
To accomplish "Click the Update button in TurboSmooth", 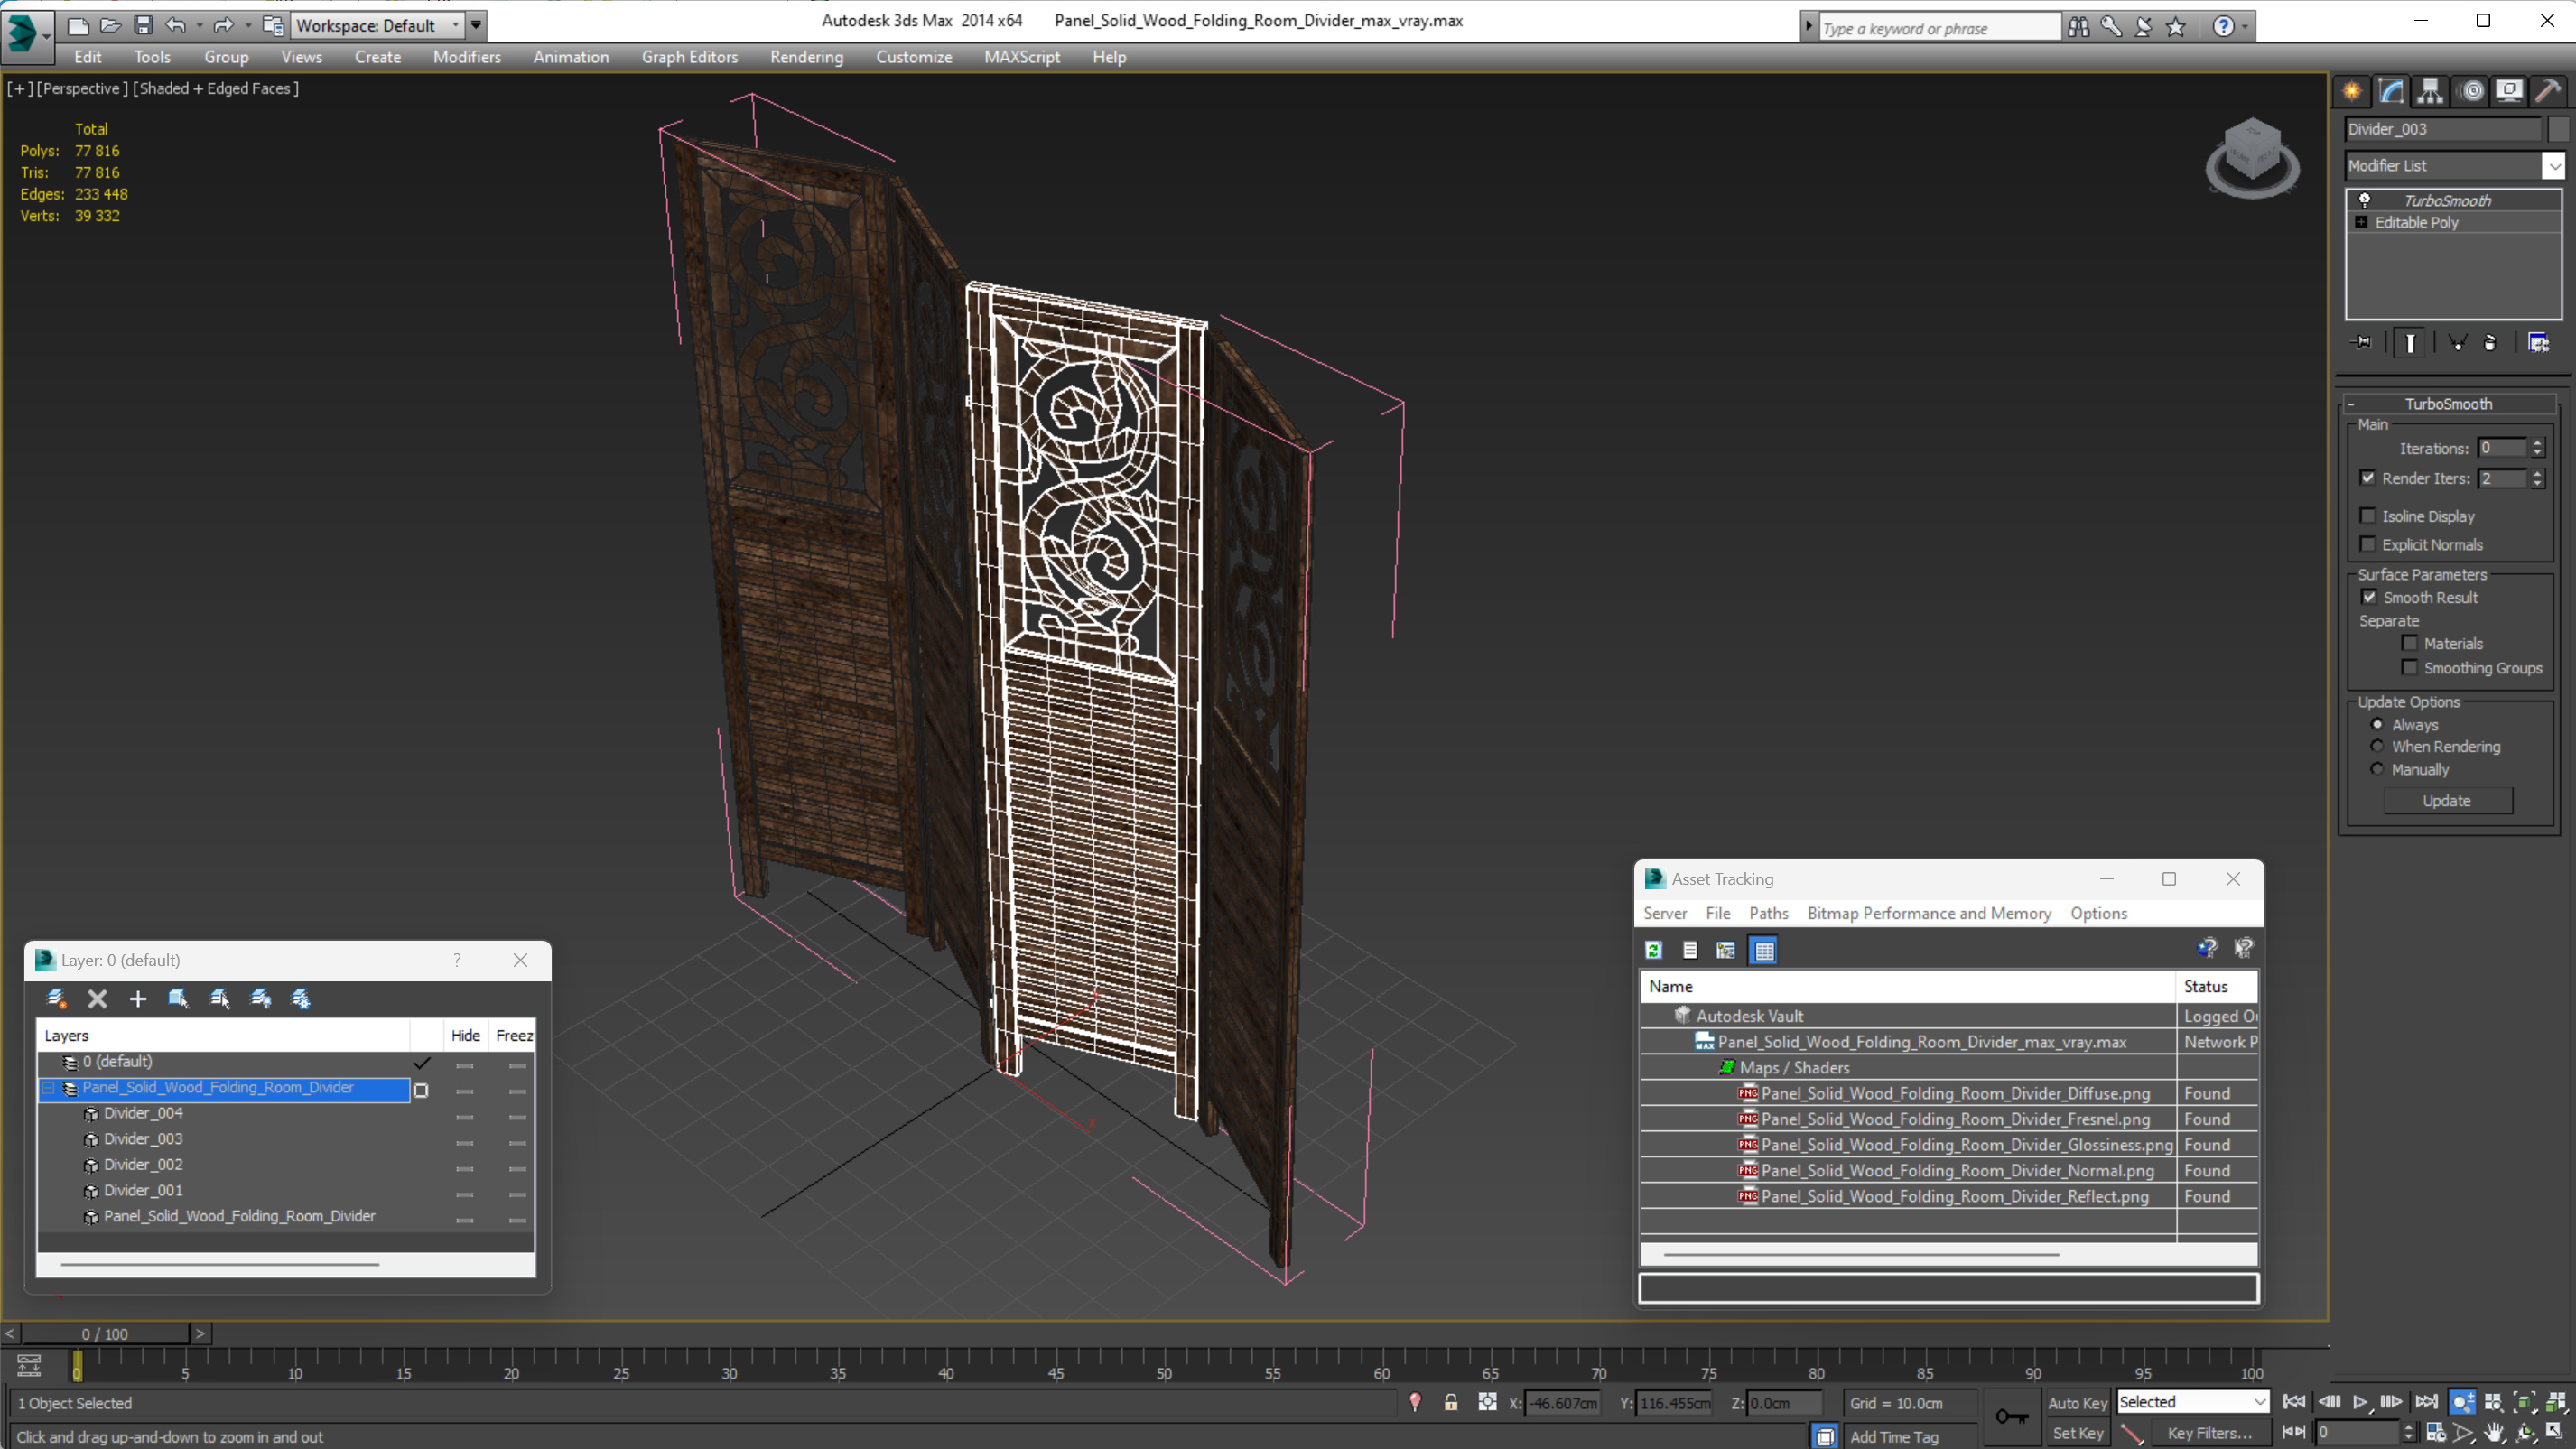I will tap(2447, 800).
